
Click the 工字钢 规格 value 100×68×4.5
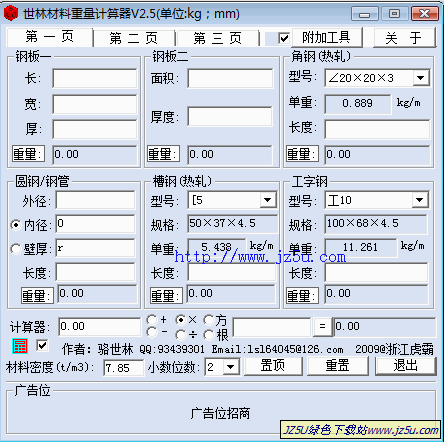click(x=376, y=223)
